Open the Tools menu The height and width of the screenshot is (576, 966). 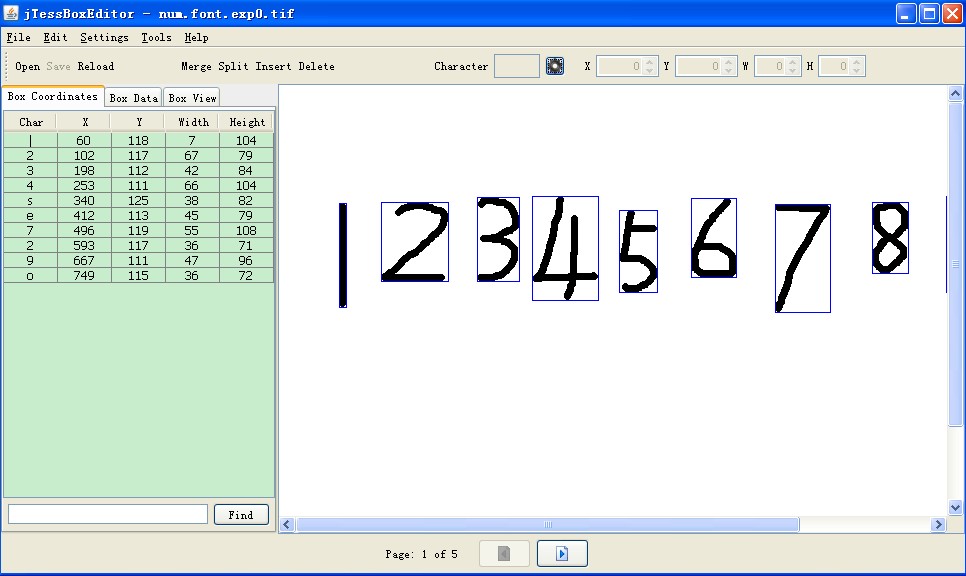156,37
